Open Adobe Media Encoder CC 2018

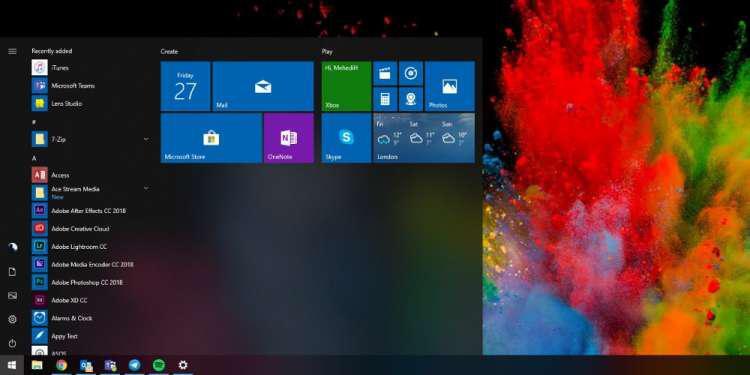click(x=90, y=265)
